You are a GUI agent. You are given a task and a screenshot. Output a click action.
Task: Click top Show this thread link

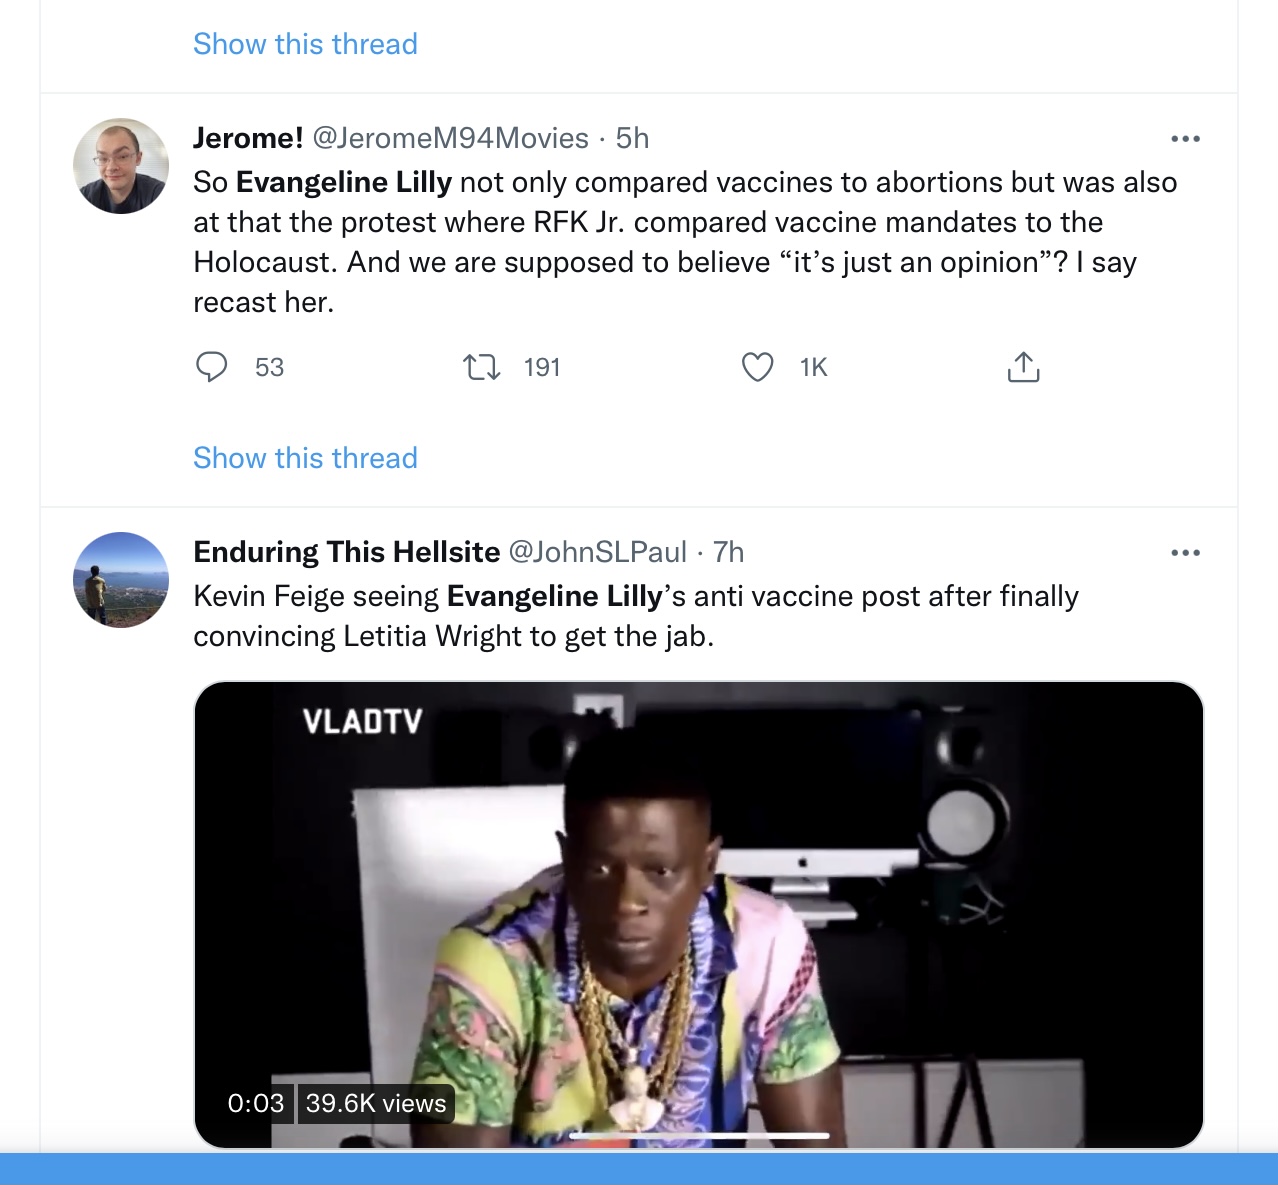click(305, 44)
